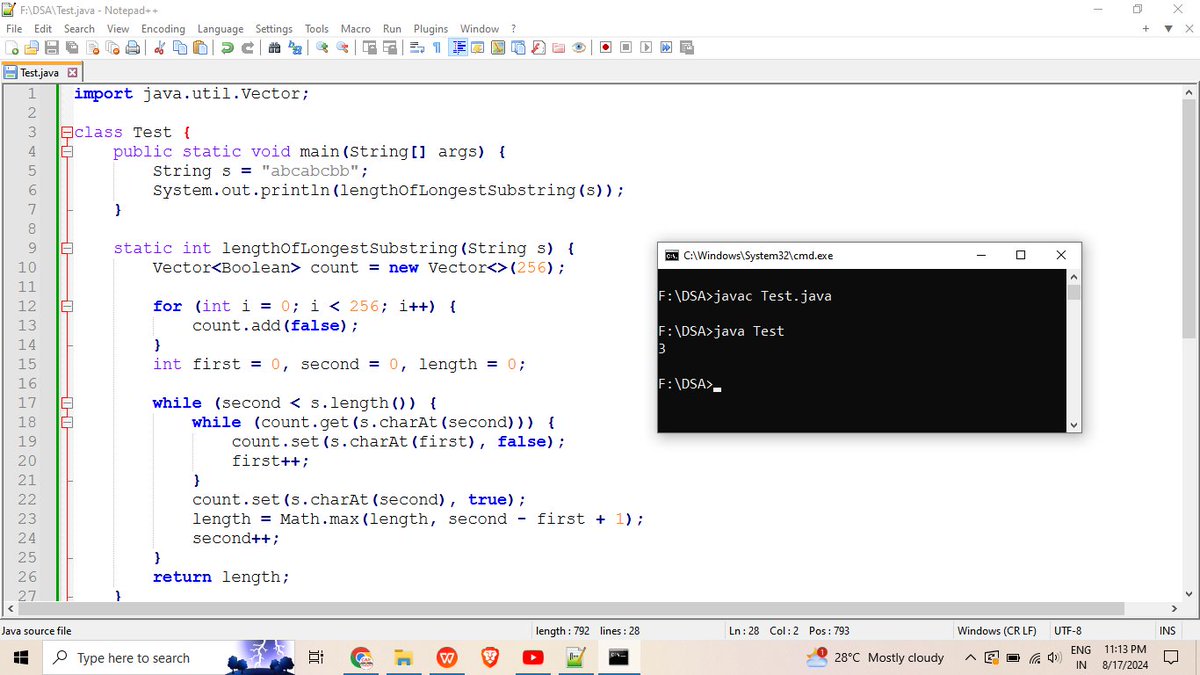Click the Replace toolbar icon
Viewport: 1200px width, 675px height.
(295, 48)
